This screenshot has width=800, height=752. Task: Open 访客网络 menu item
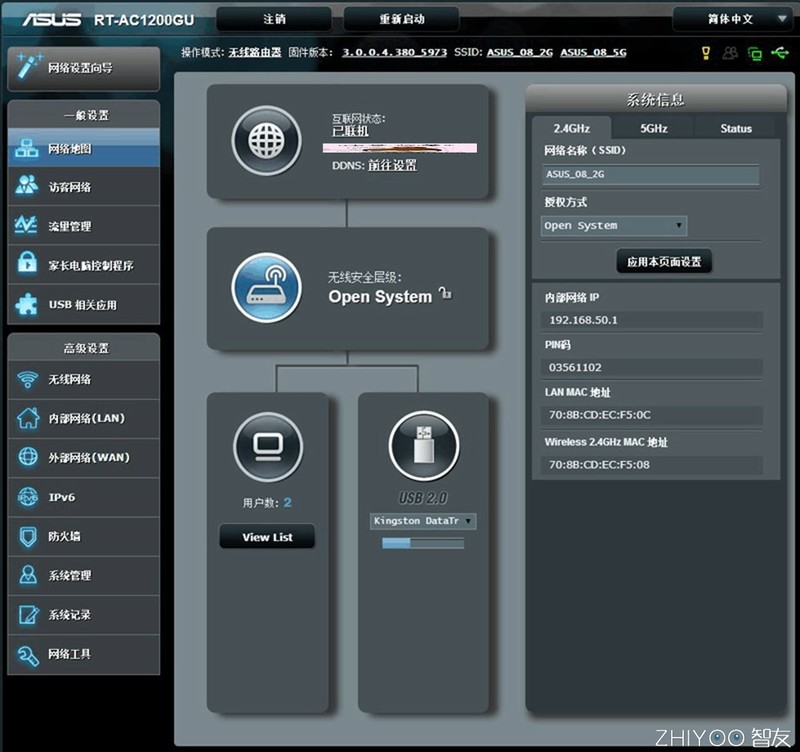(x=84, y=187)
